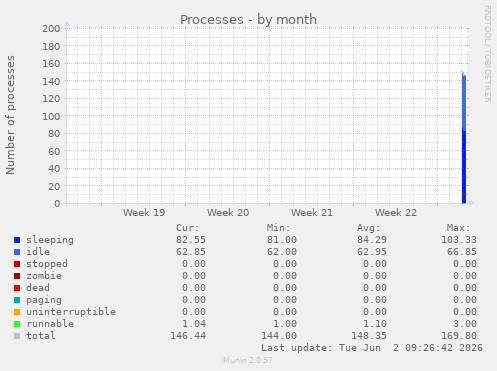Click the 'Munin 2.0.57' version footer
This screenshot has height=371, width=497.
click(x=248, y=360)
